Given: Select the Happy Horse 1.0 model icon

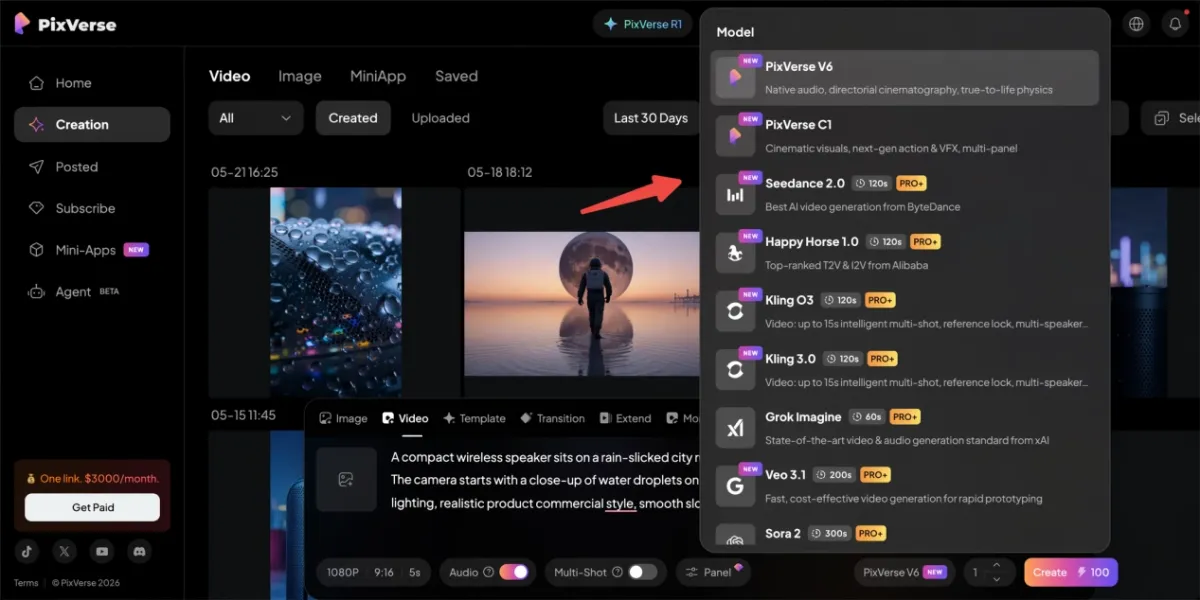Looking at the screenshot, I should pos(735,253).
